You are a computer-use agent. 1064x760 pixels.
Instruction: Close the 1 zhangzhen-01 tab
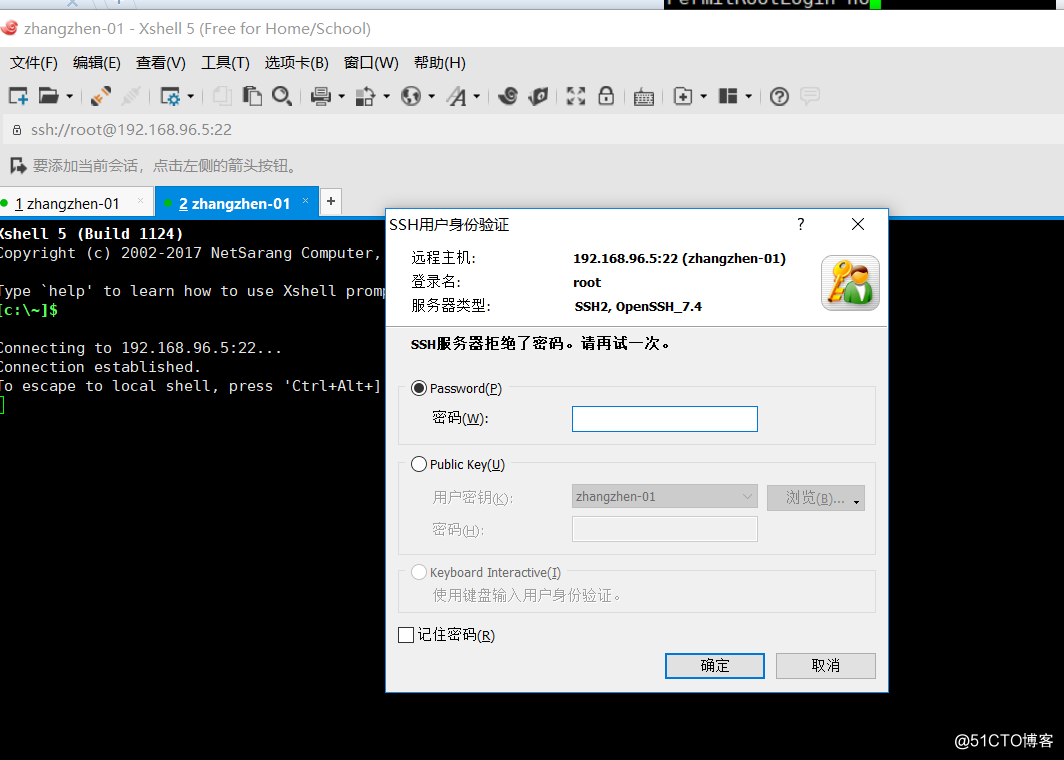tap(140, 201)
